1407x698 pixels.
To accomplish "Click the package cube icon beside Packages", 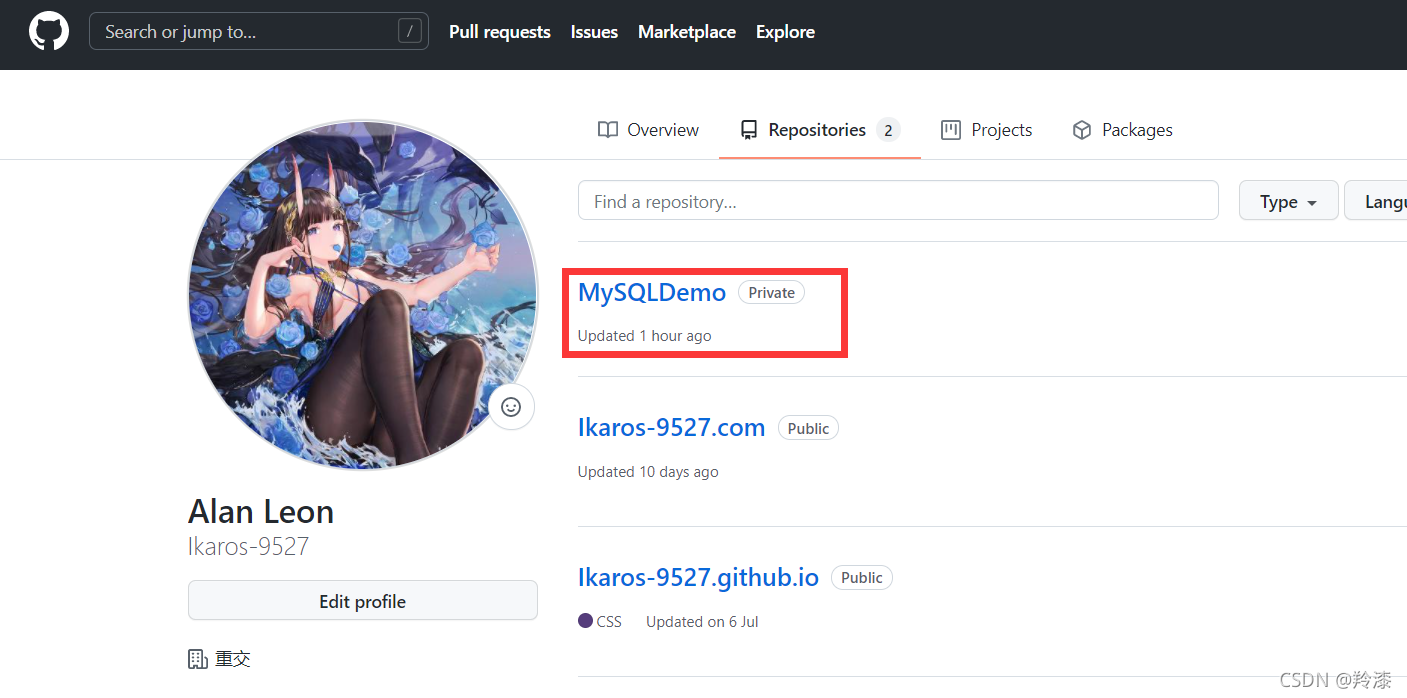I will (1082, 130).
